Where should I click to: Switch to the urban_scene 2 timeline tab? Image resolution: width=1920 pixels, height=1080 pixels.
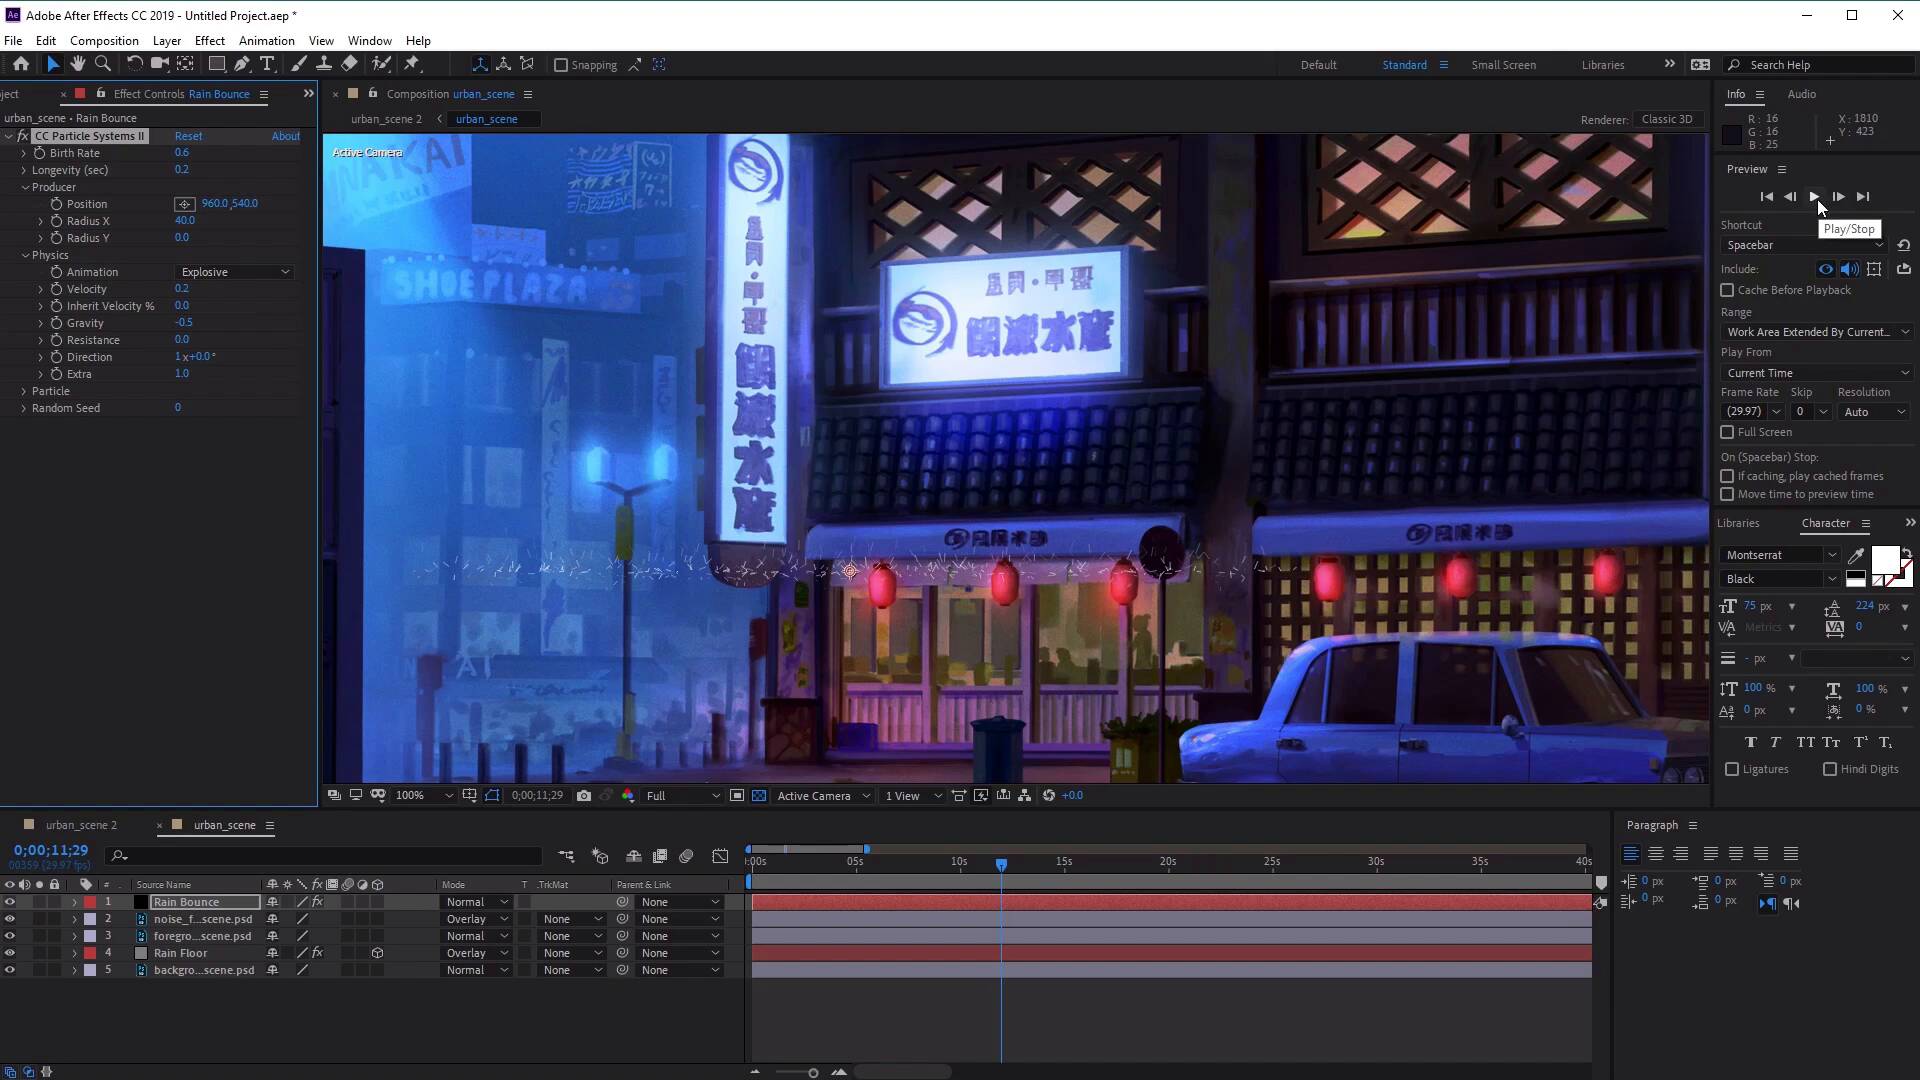coord(81,825)
